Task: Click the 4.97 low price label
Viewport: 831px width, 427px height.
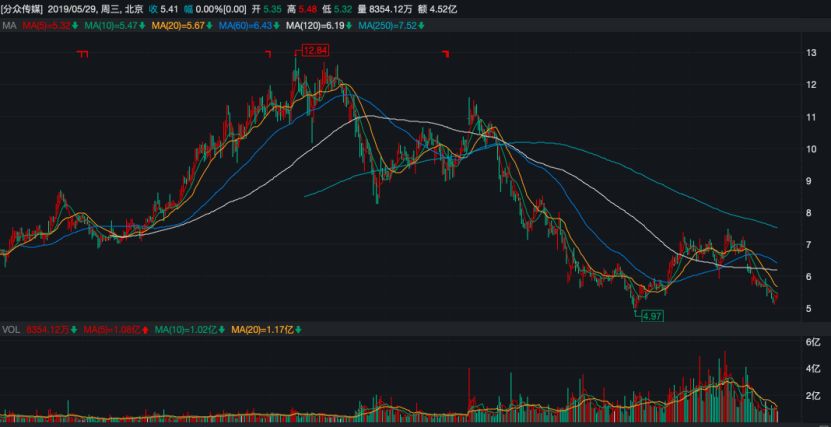Action: pyautogui.click(x=652, y=316)
